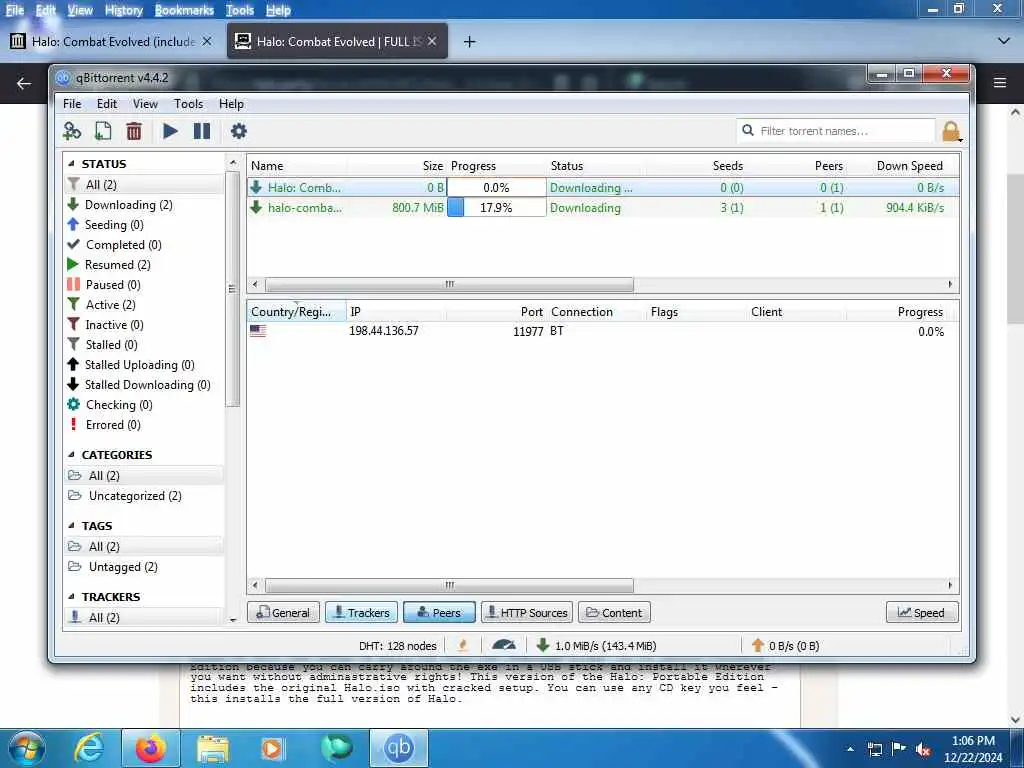Select the Errored (0) filter
This screenshot has height=768, width=1024.
pos(144,425)
